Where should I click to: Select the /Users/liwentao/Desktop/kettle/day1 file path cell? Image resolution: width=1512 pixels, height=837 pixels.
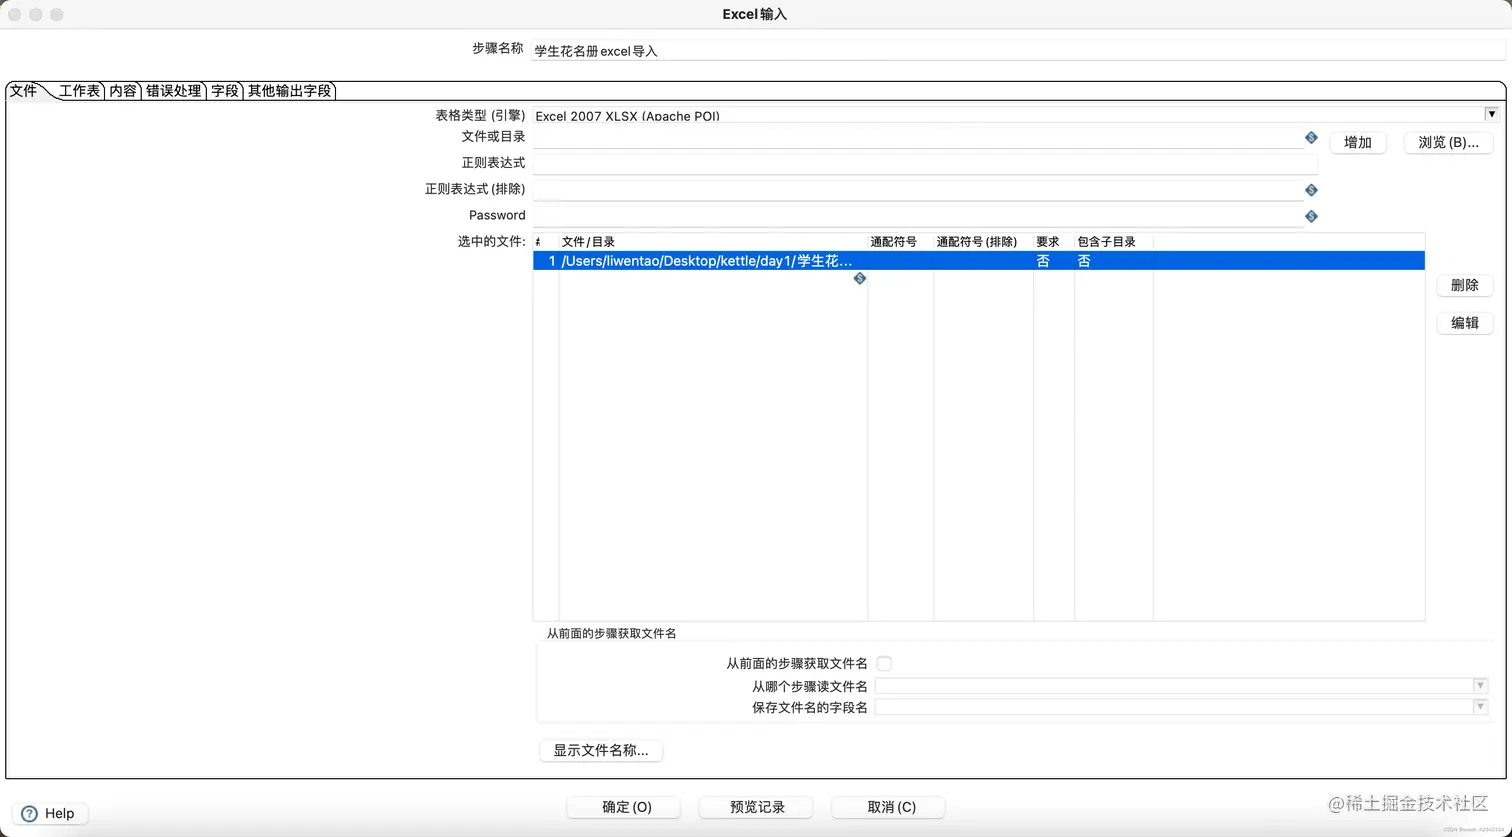[713, 261]
